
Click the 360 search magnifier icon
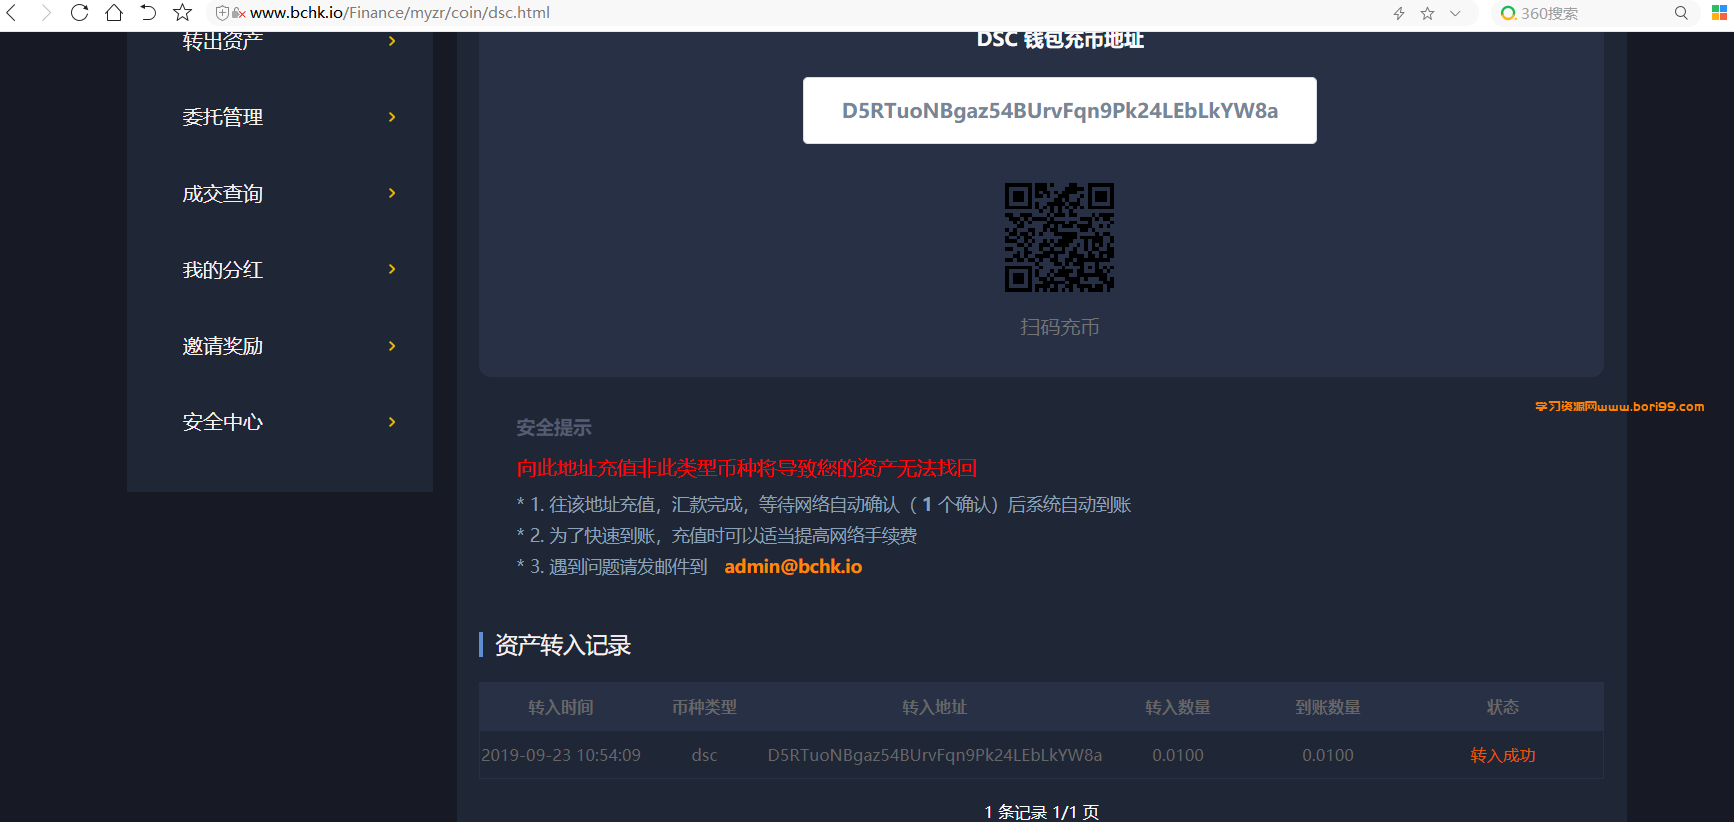coord(1681,13)
